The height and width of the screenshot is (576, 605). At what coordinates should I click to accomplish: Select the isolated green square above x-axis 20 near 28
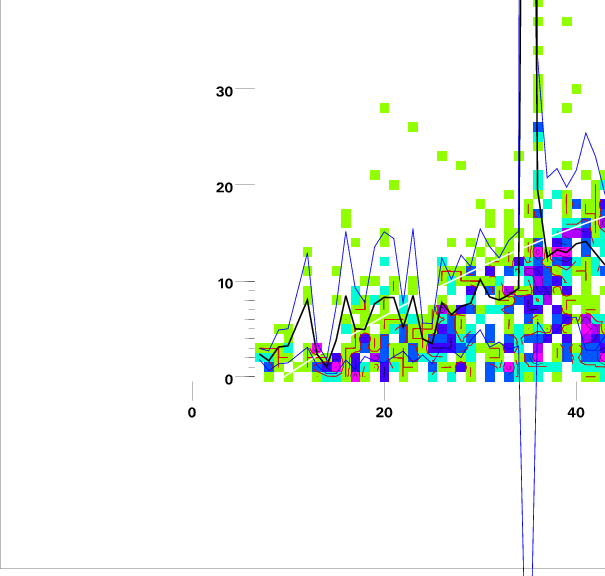point(384,107)
